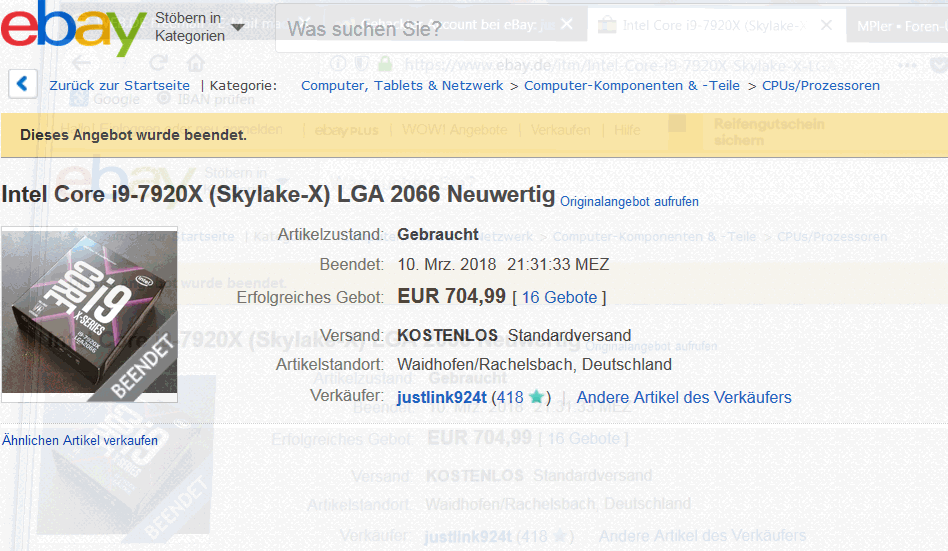Click the Artikelzustand label
This screenshot has height=551, width=948.
331,235
